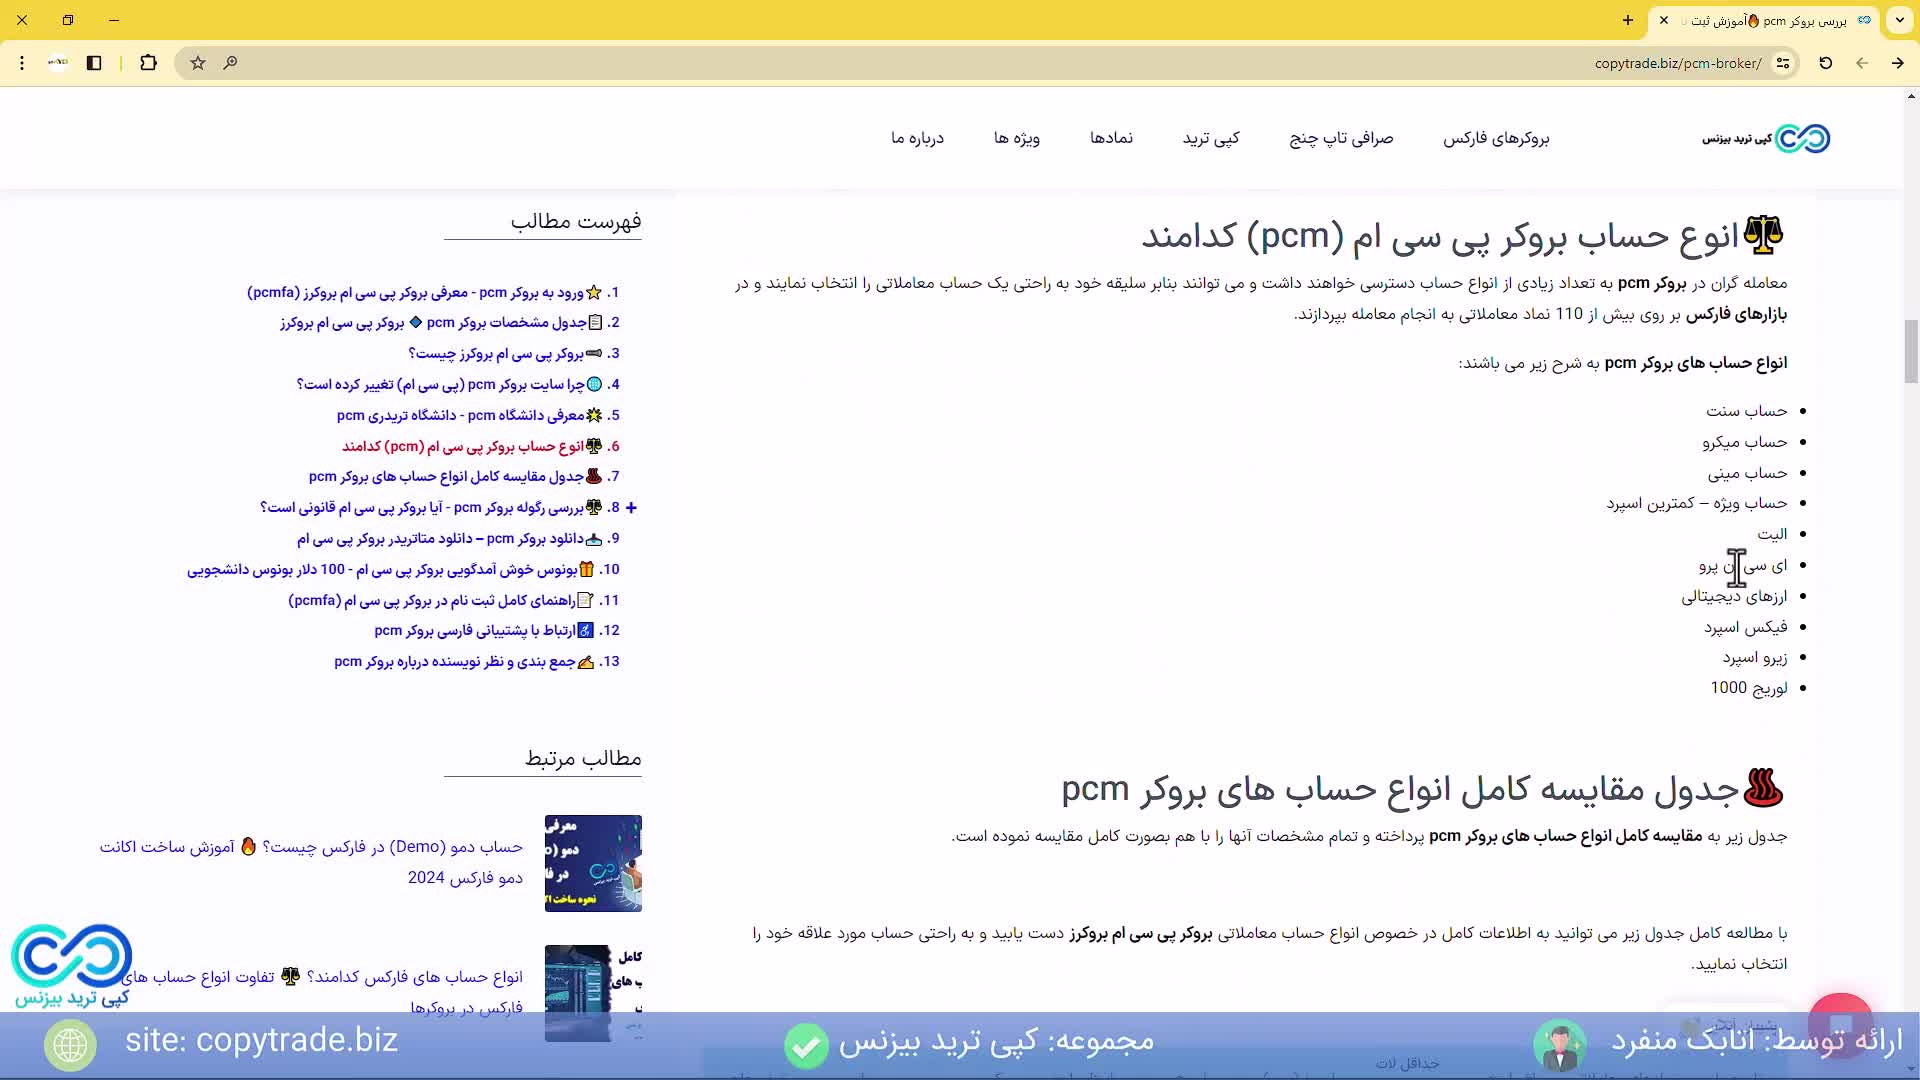This screenshot has width=1920, height=1080.
Task: Click the zoom magnifier icon in the address bar
Action: pos(231,63)
